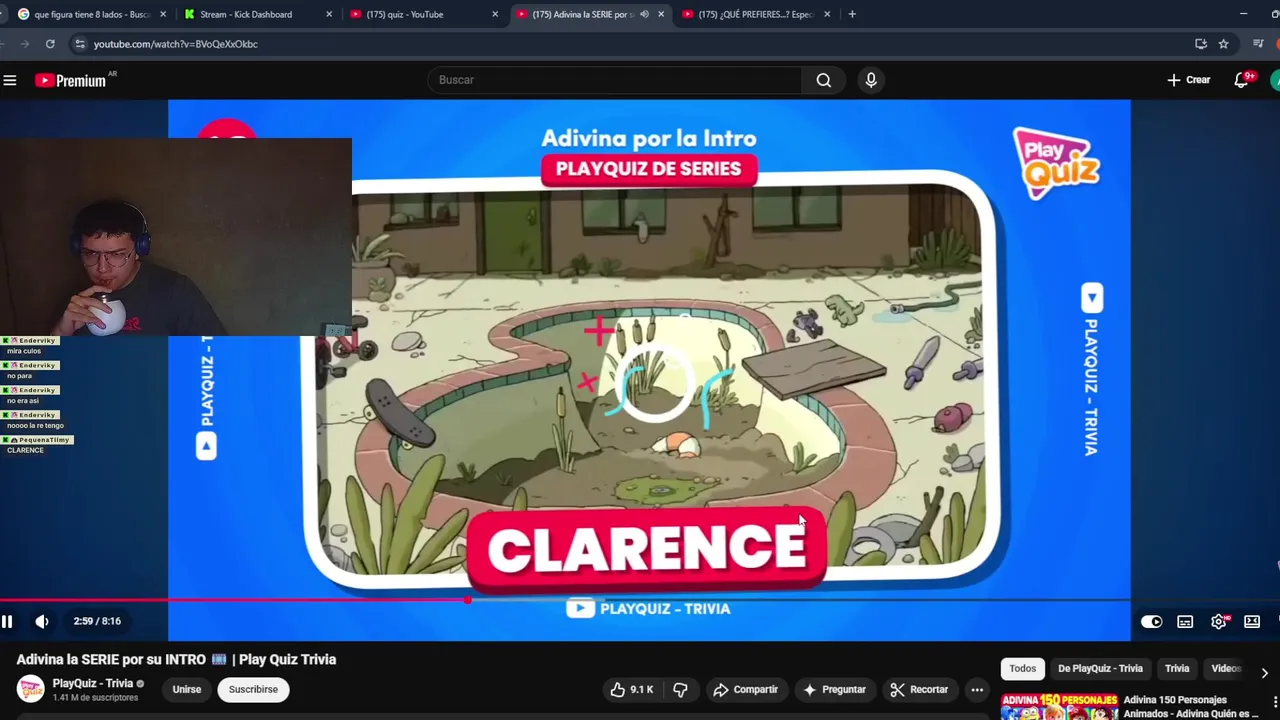Go to the YouTube Premium home logo
This screenshot has height=720, width=1280.
[71, 80]
